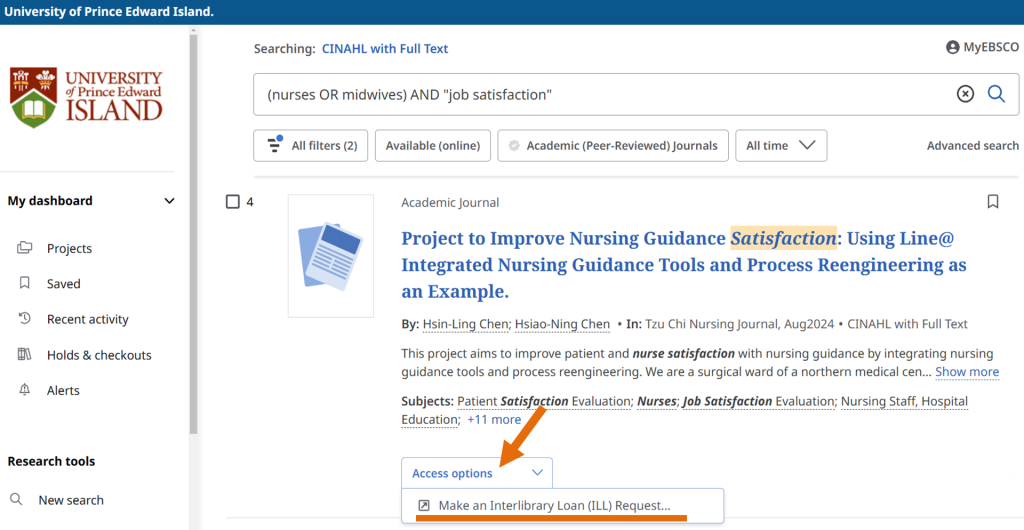The height and width of the screenshot is (530, 1024).
Task: Open the Advanced search link
Action: pos(972,146)
